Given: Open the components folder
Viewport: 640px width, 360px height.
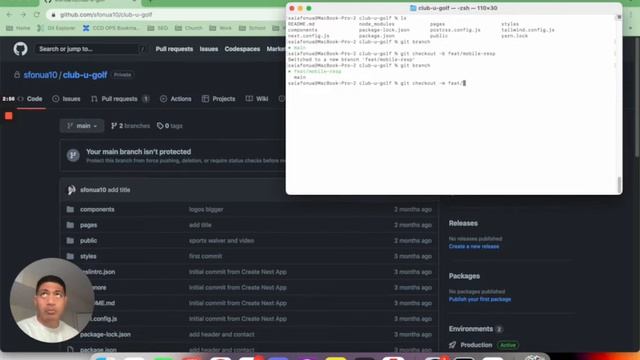Looking at the screenshot, I should coord(97,209).
